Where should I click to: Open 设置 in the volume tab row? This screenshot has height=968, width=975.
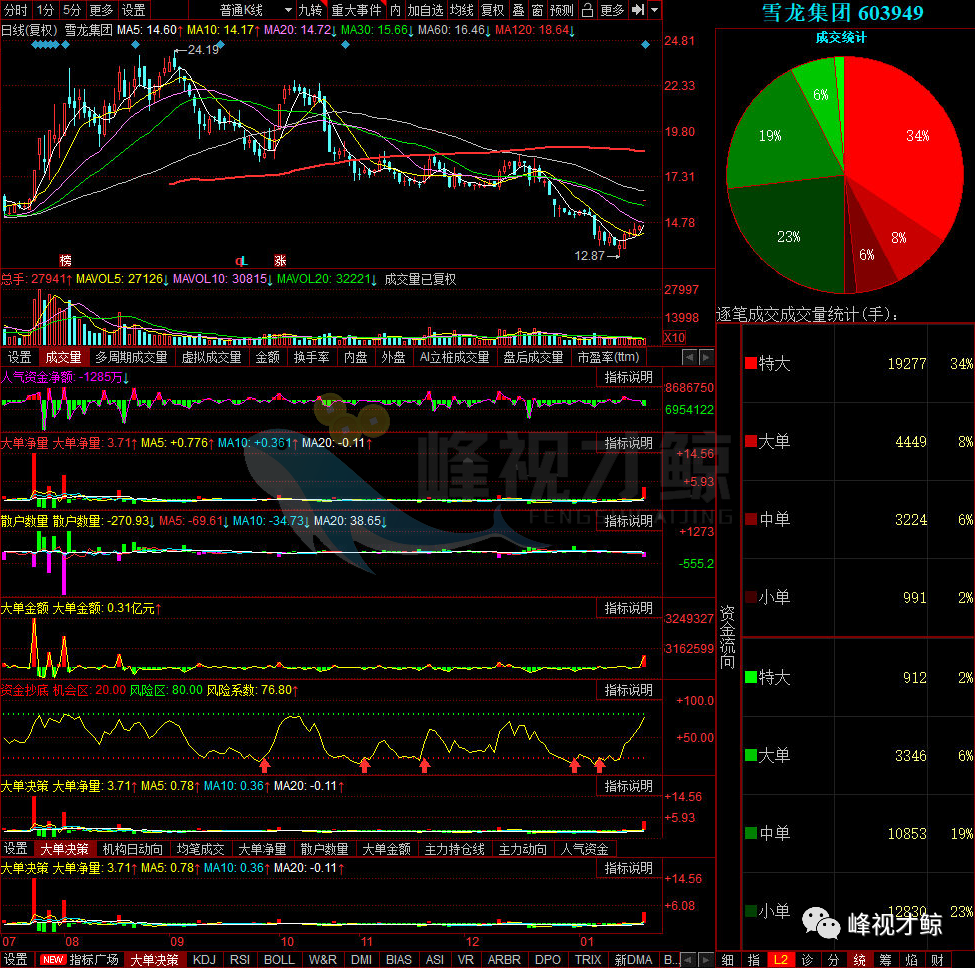tap(19, 357)
